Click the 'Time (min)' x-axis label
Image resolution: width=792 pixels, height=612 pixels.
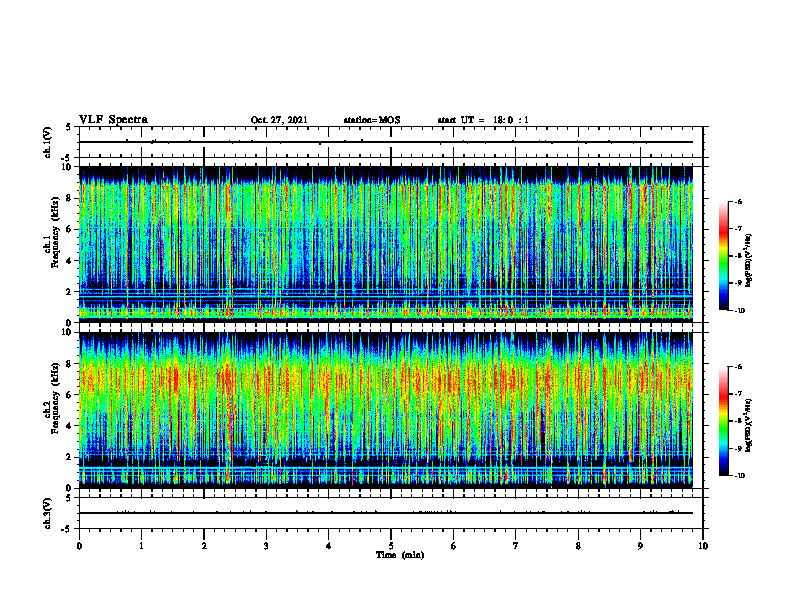[400, 555]
